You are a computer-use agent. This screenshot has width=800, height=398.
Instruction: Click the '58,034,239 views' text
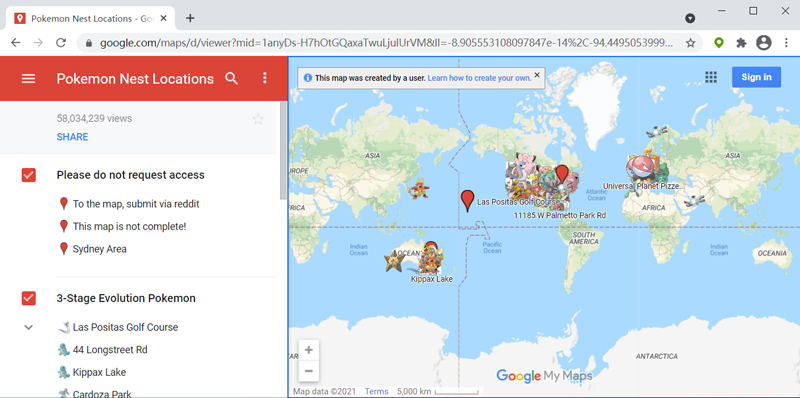pos(94,118)
